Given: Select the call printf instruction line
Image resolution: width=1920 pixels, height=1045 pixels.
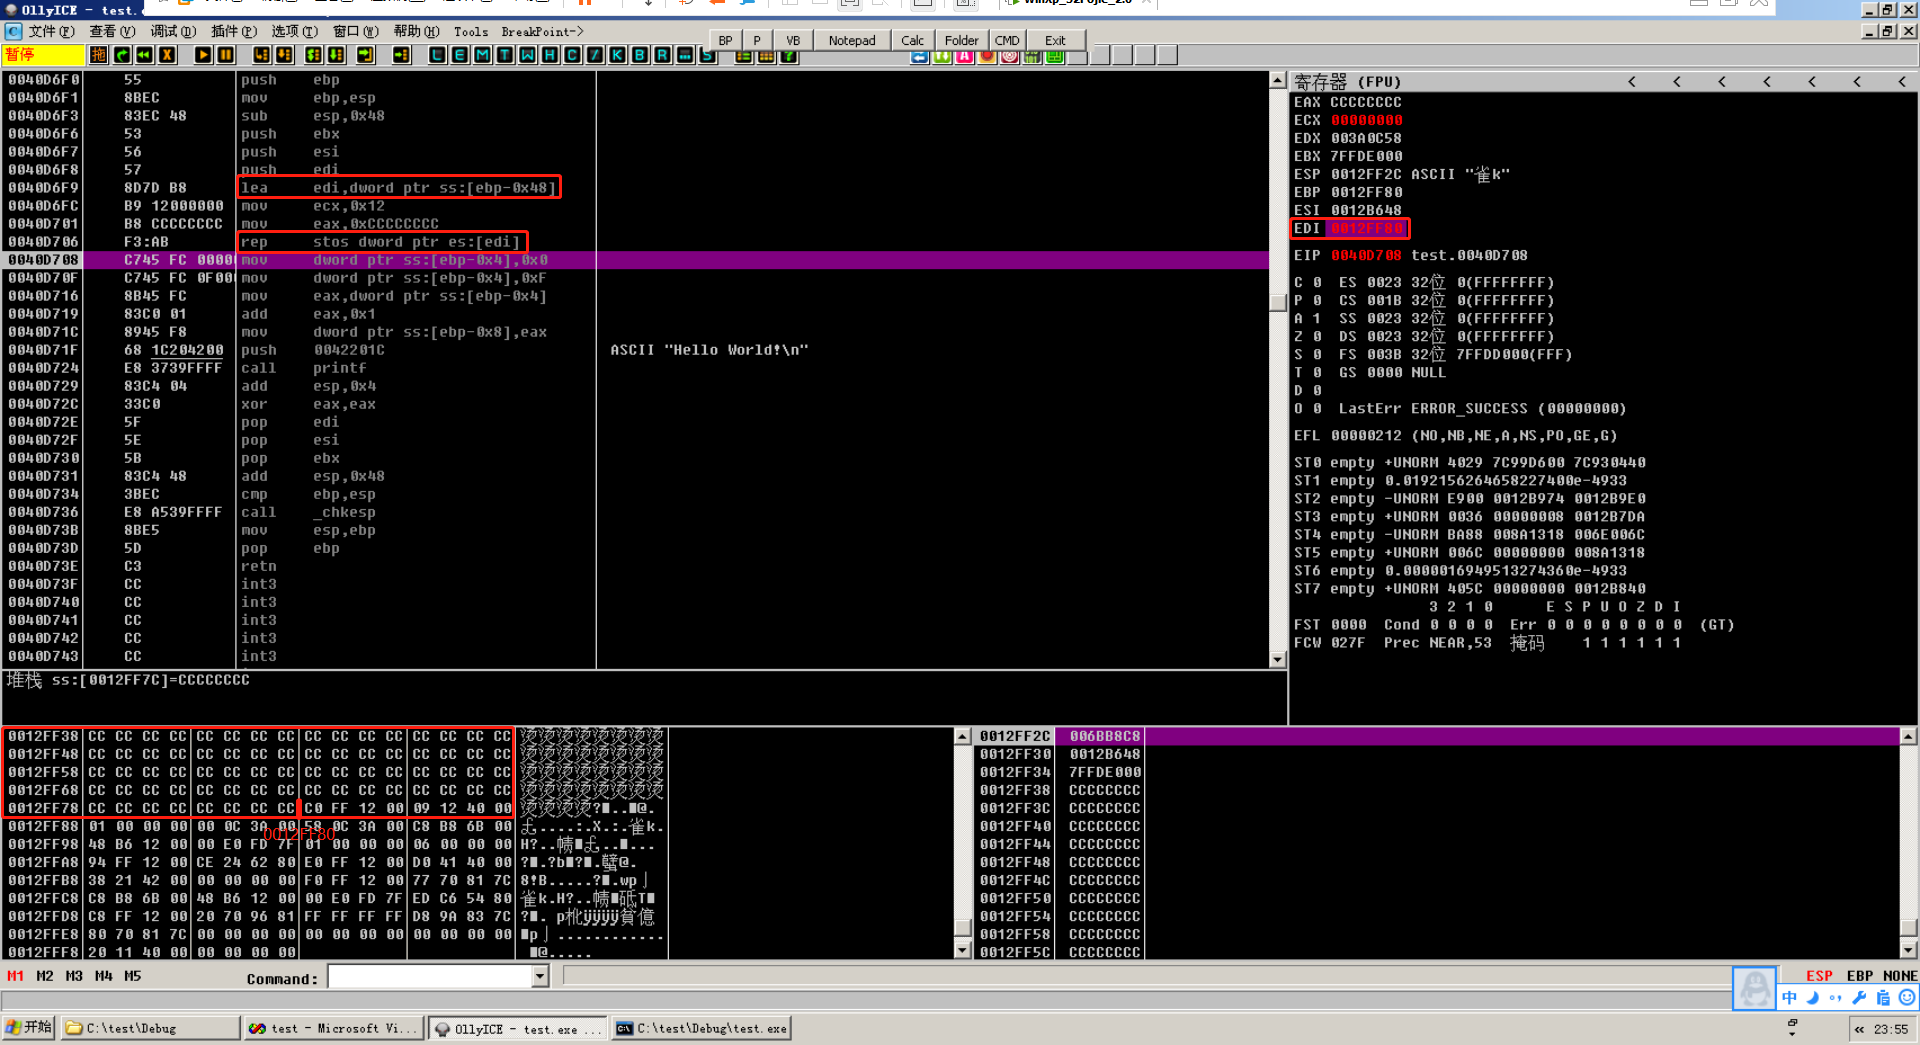Looking at the screenshot, I should tap(636, 368).
